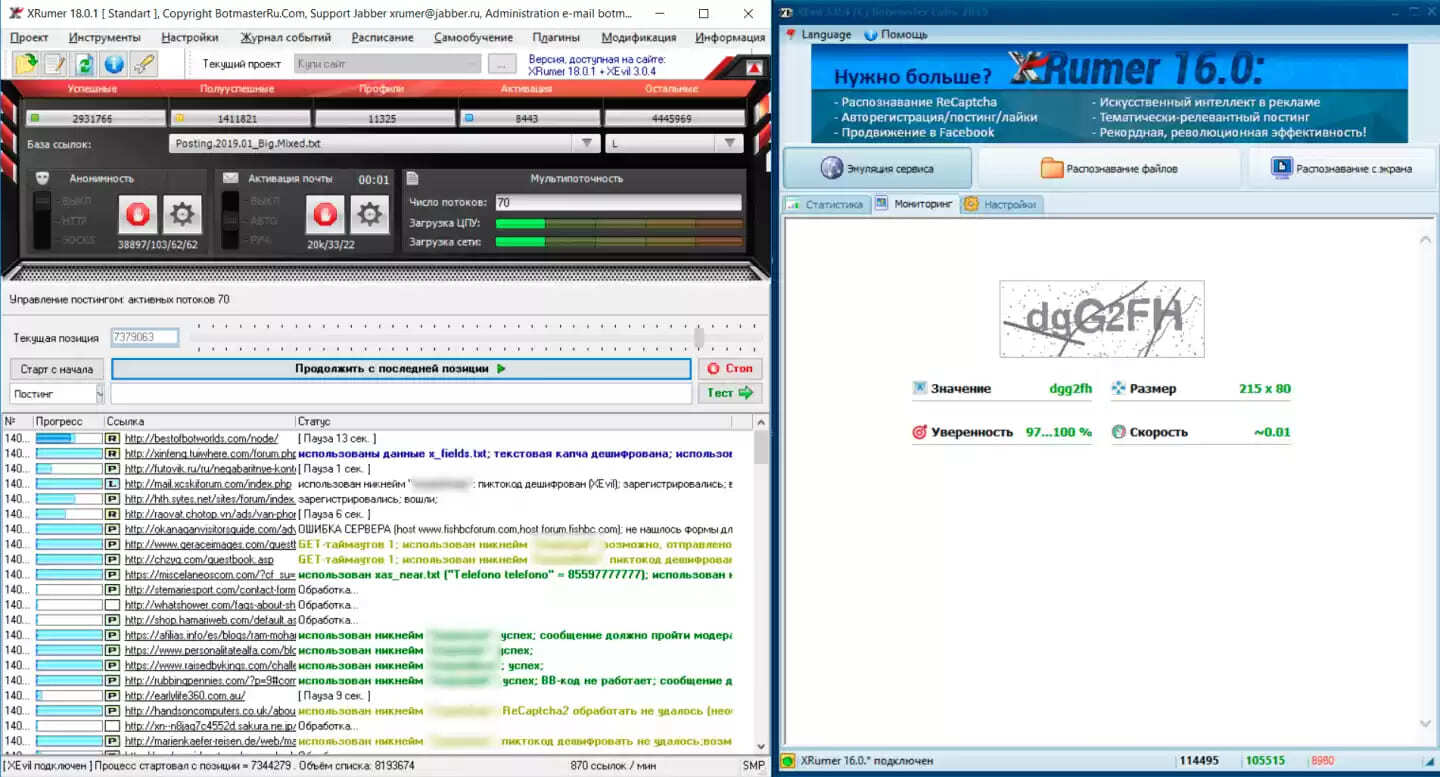Open the Проект menu
1440x777 pixels.
29,37
